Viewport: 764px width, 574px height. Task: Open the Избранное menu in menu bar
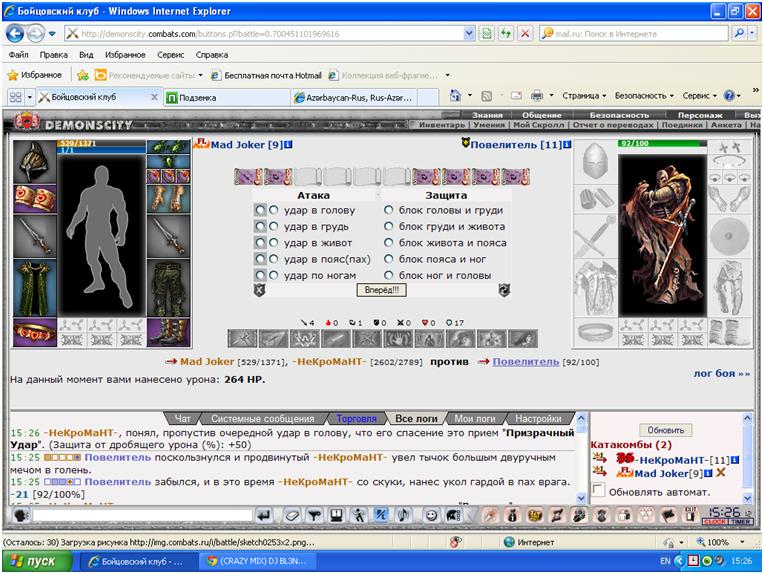[x=125, y=55]
